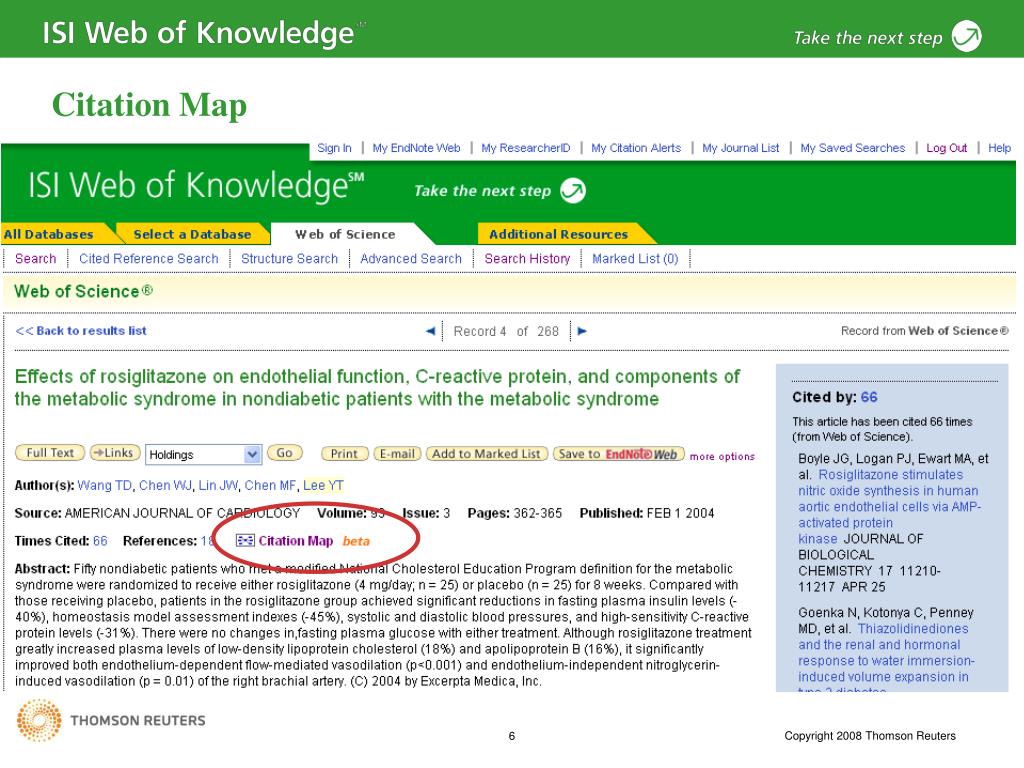Screen dimensions: 1024x768
Task: Click the E-mail button
Action: point(397,453)
